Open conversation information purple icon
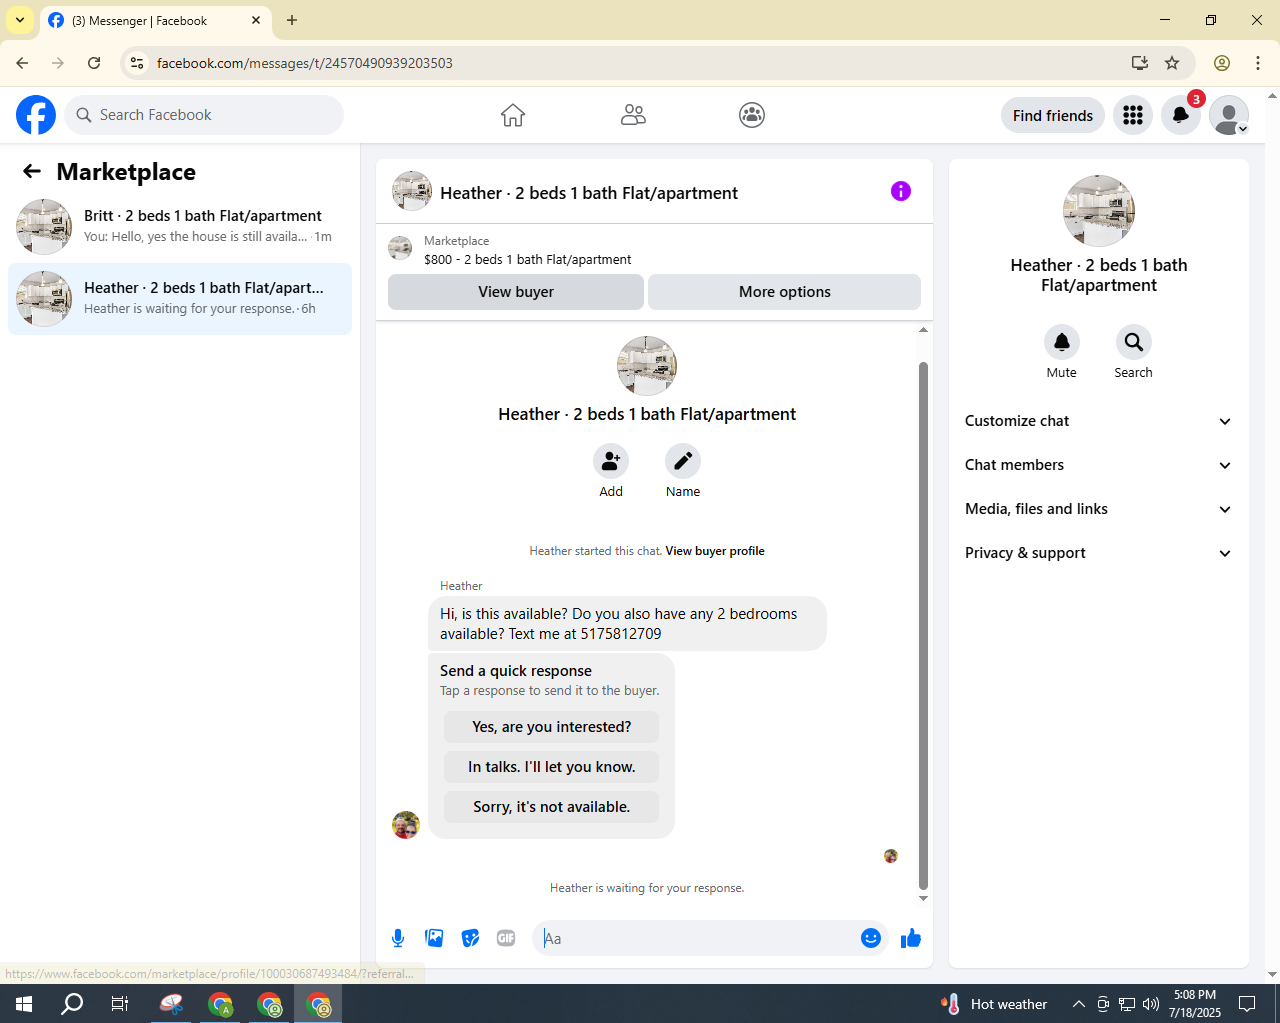The height and width of the screenshot is (1023, 1280). (901, 191)
